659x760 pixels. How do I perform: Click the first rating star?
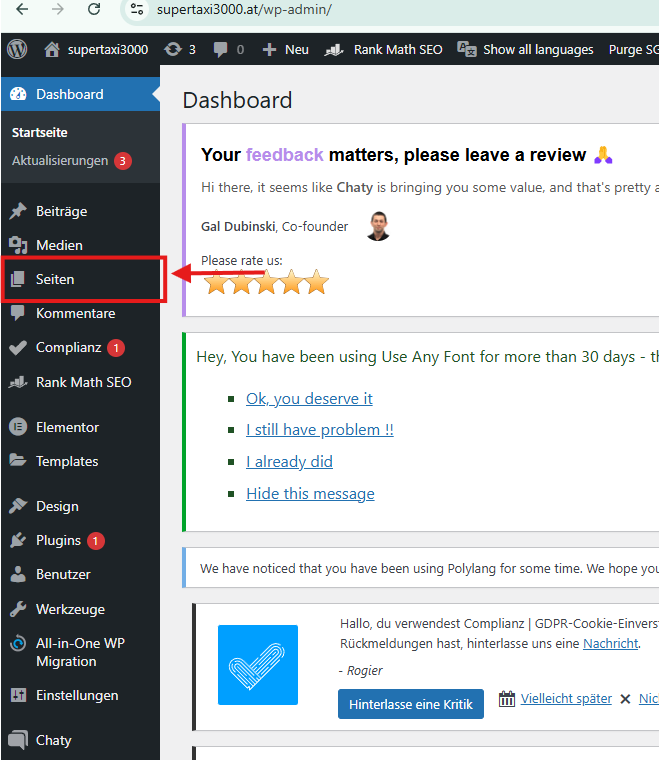coord(216,282)
